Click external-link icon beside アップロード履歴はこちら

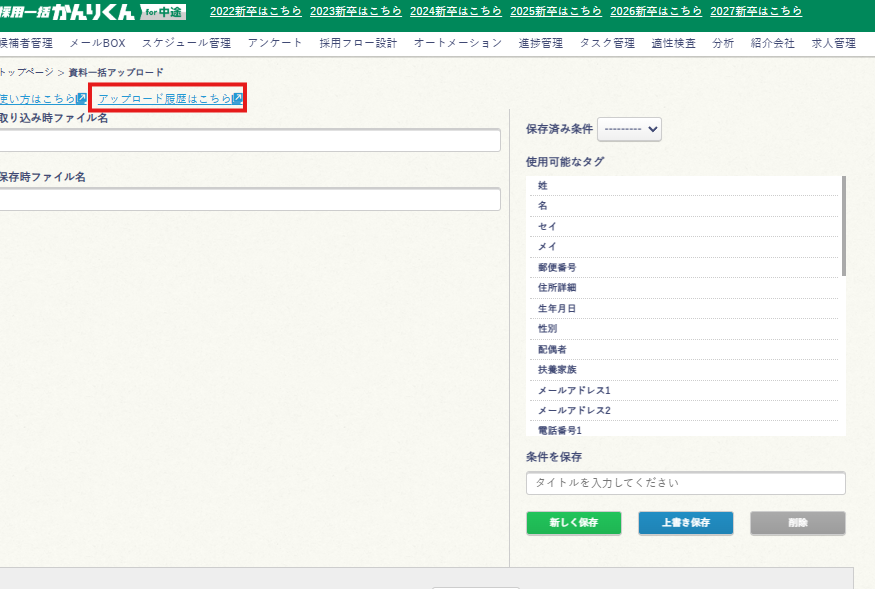[238, 99]
